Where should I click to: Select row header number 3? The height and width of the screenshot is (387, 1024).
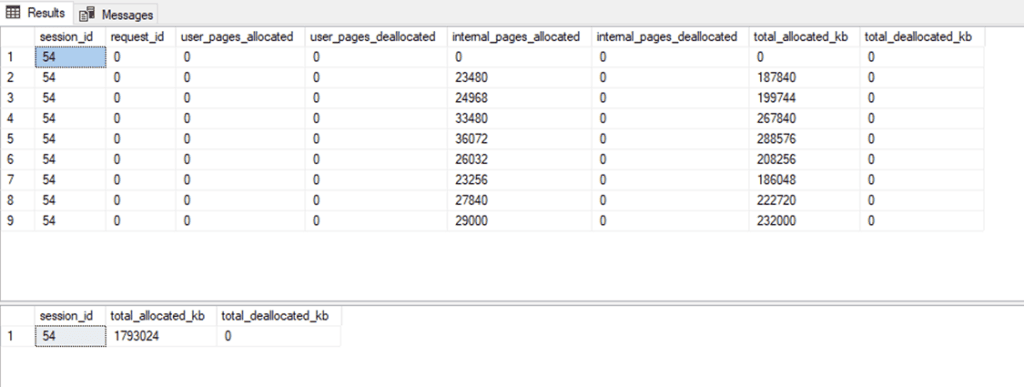(x=18, y=98)
